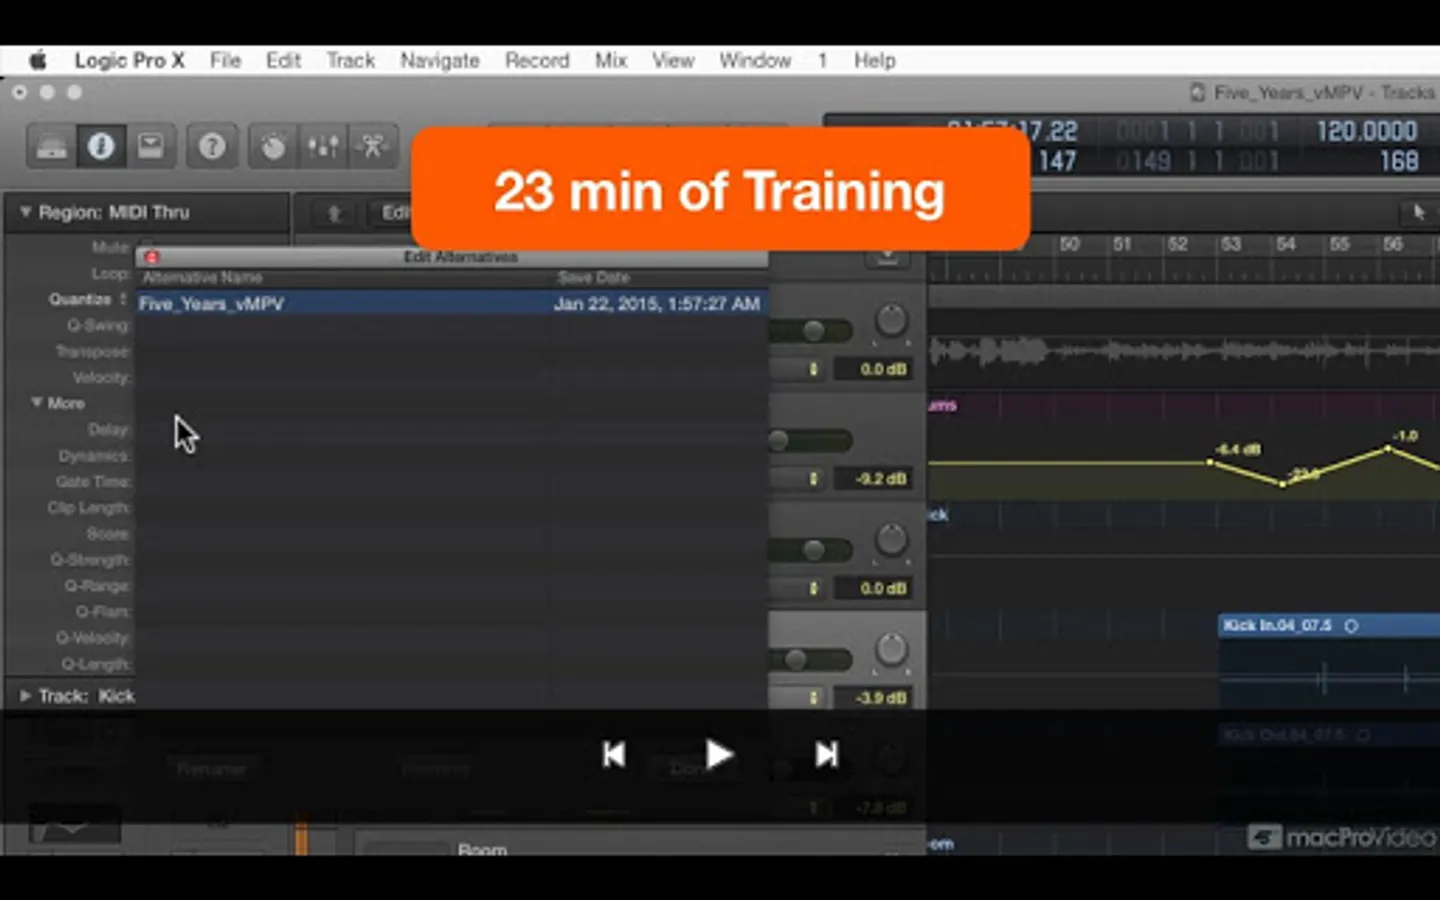The image size is (1440, 900).
Task: Open the Logic Pro X menu
Action: (x=130, y=61)
